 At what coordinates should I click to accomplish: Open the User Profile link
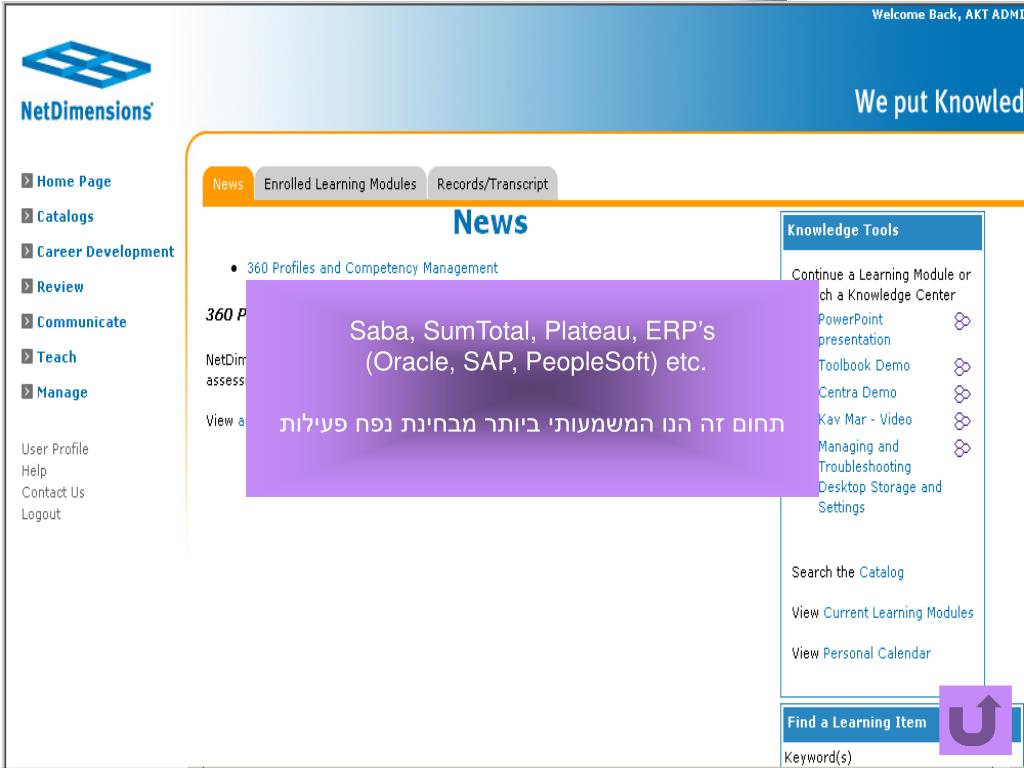55,449
